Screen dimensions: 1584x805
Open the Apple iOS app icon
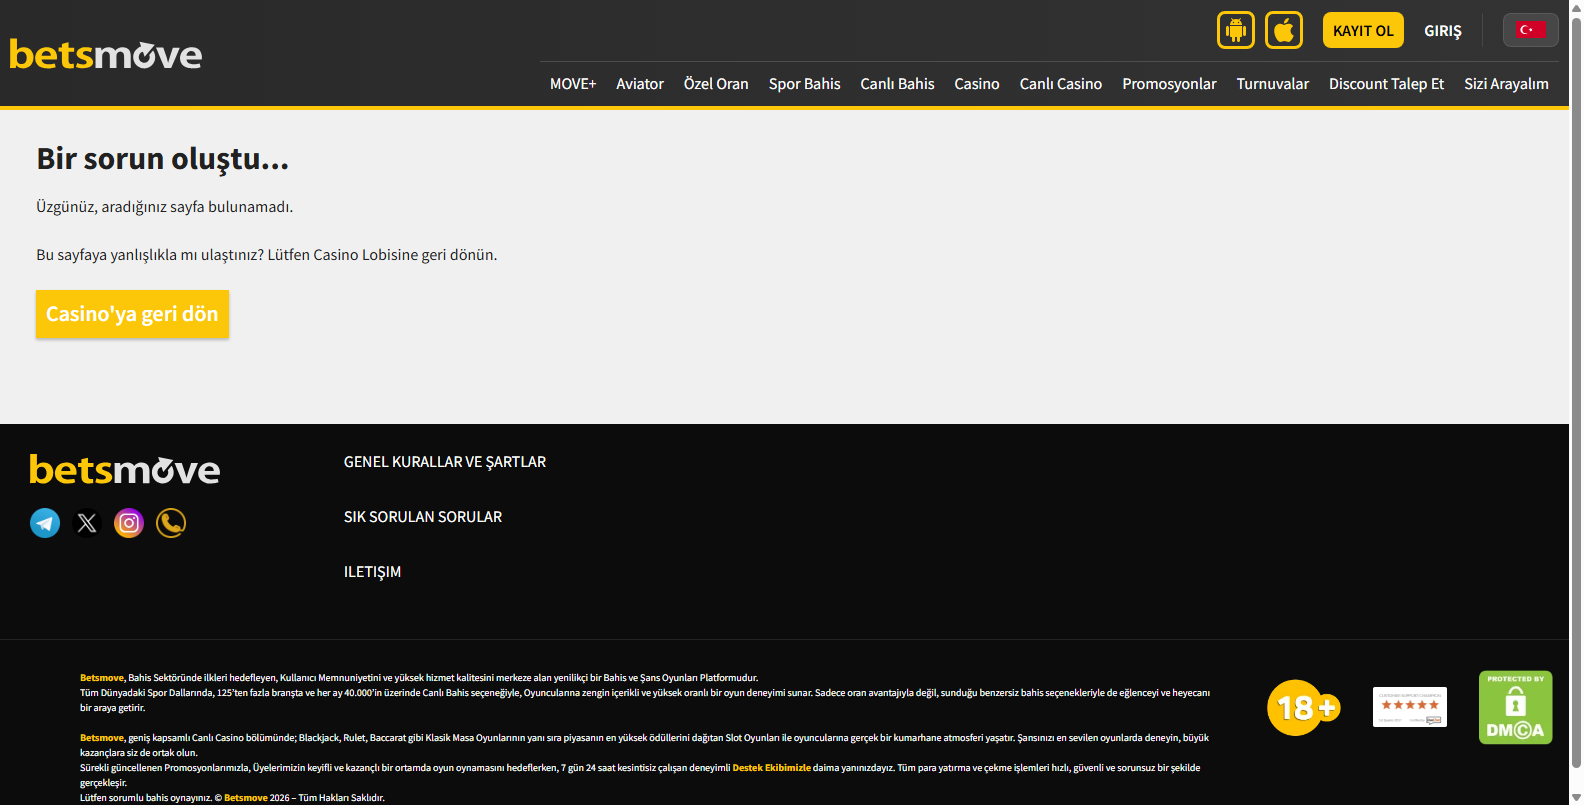1284,30
